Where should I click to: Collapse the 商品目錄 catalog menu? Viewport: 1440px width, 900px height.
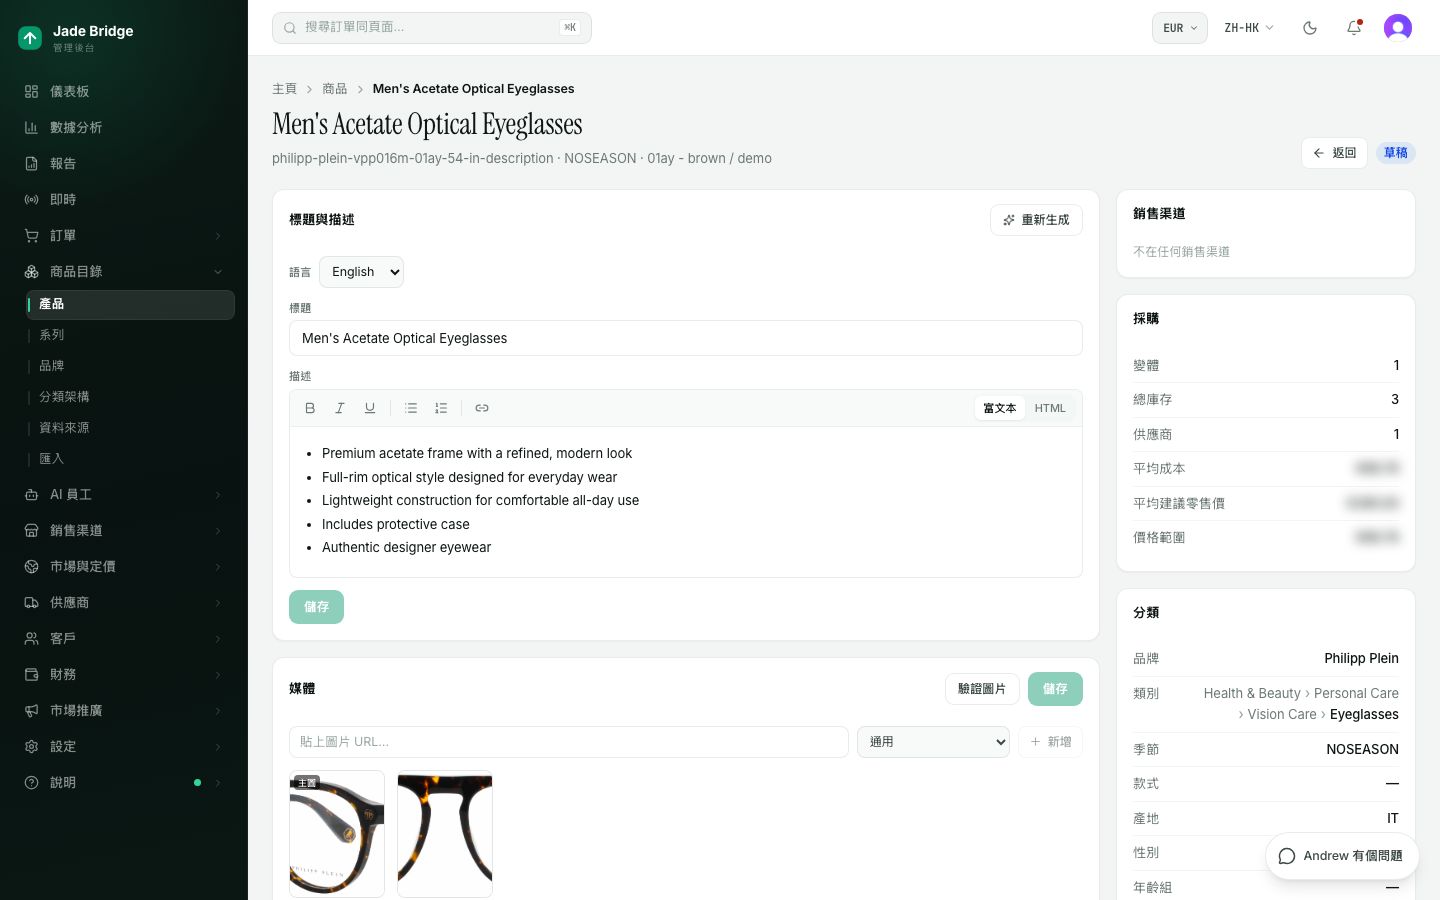coord(124,271)
